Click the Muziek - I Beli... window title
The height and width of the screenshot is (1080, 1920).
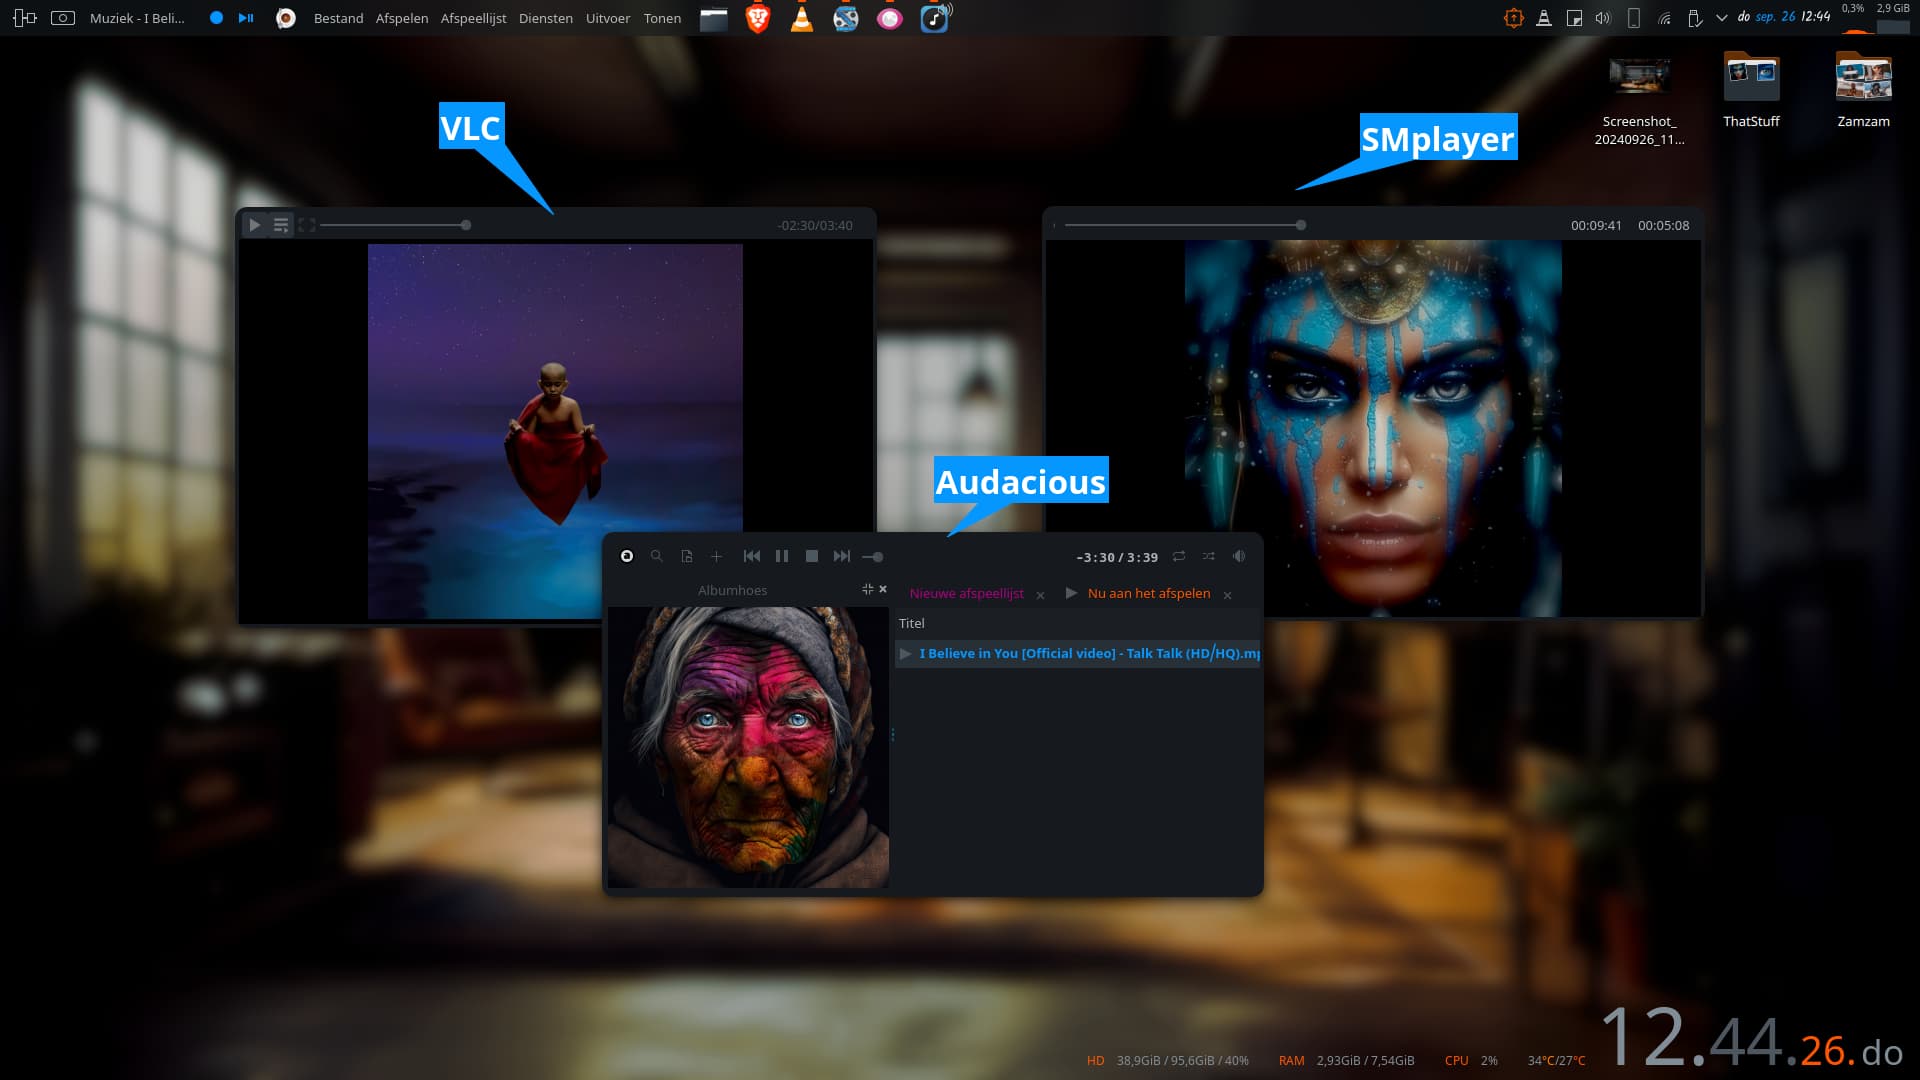pyautogui.click(x=137, y=18)
